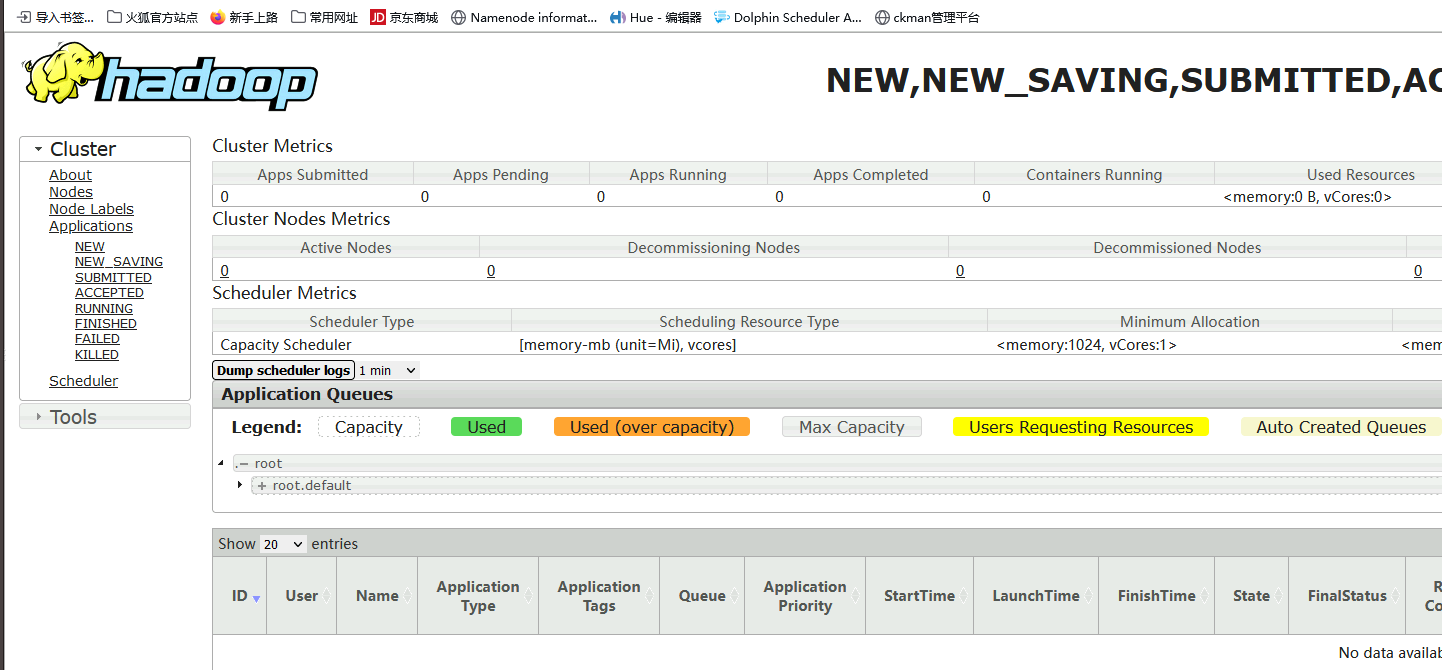Click the root.default queue bar
The height and width of the screenshot is (670, 1442).
pyautogui.click(x=847, y=485)
